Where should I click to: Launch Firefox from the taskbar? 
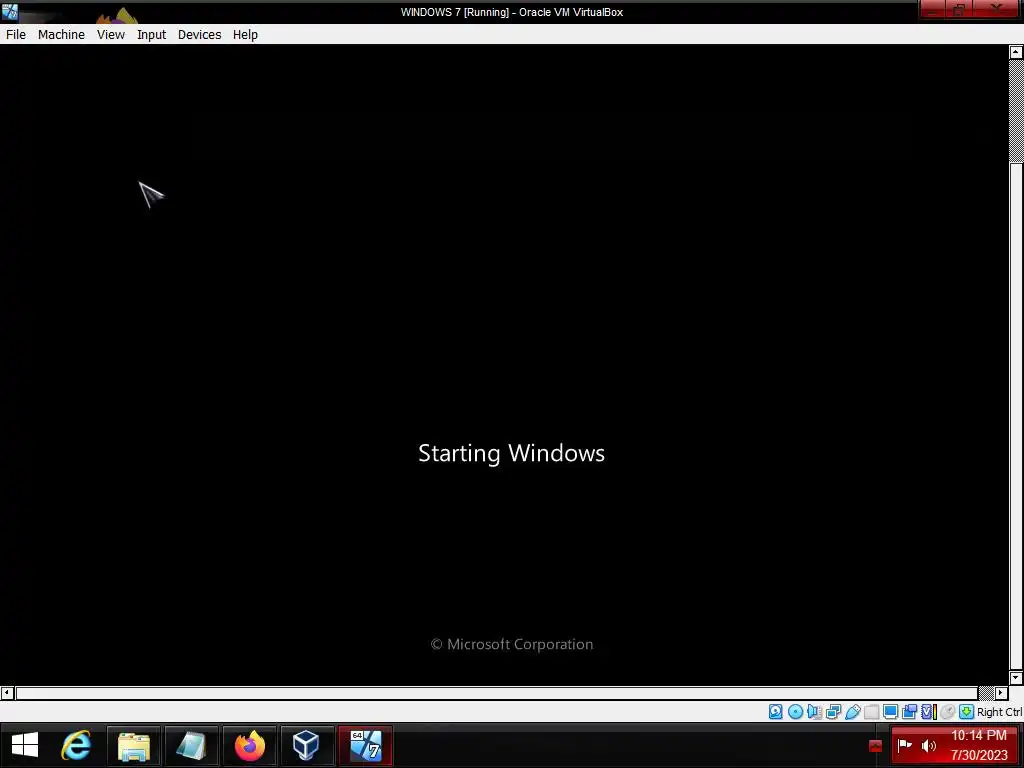[x=249, y=746]
